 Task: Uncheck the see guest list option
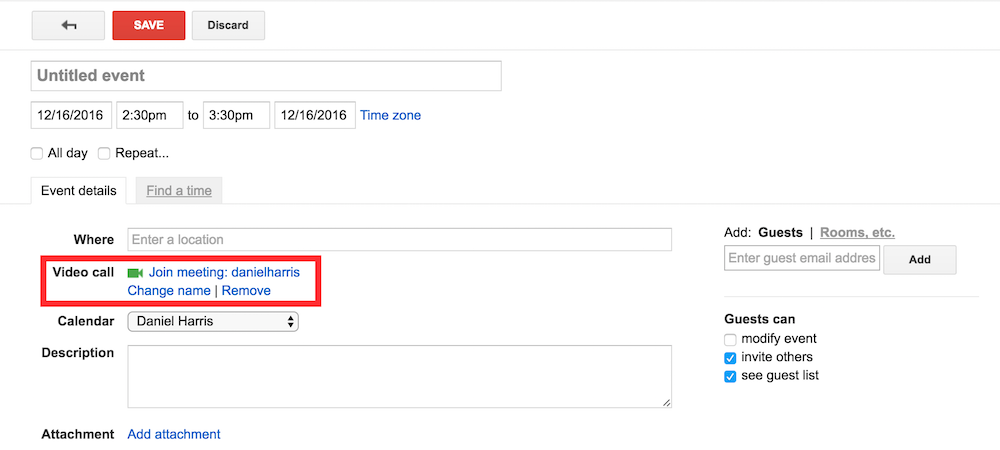coord(730,376)
